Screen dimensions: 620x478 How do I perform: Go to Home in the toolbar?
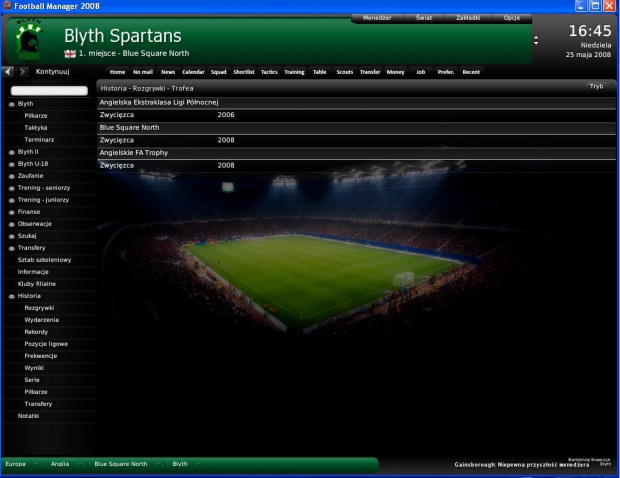[x=117, y=72]
